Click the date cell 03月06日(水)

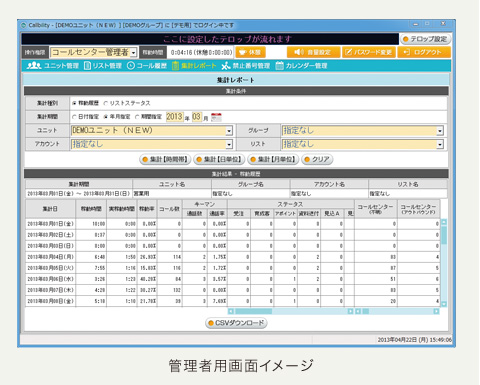click(x=50, y=279)
